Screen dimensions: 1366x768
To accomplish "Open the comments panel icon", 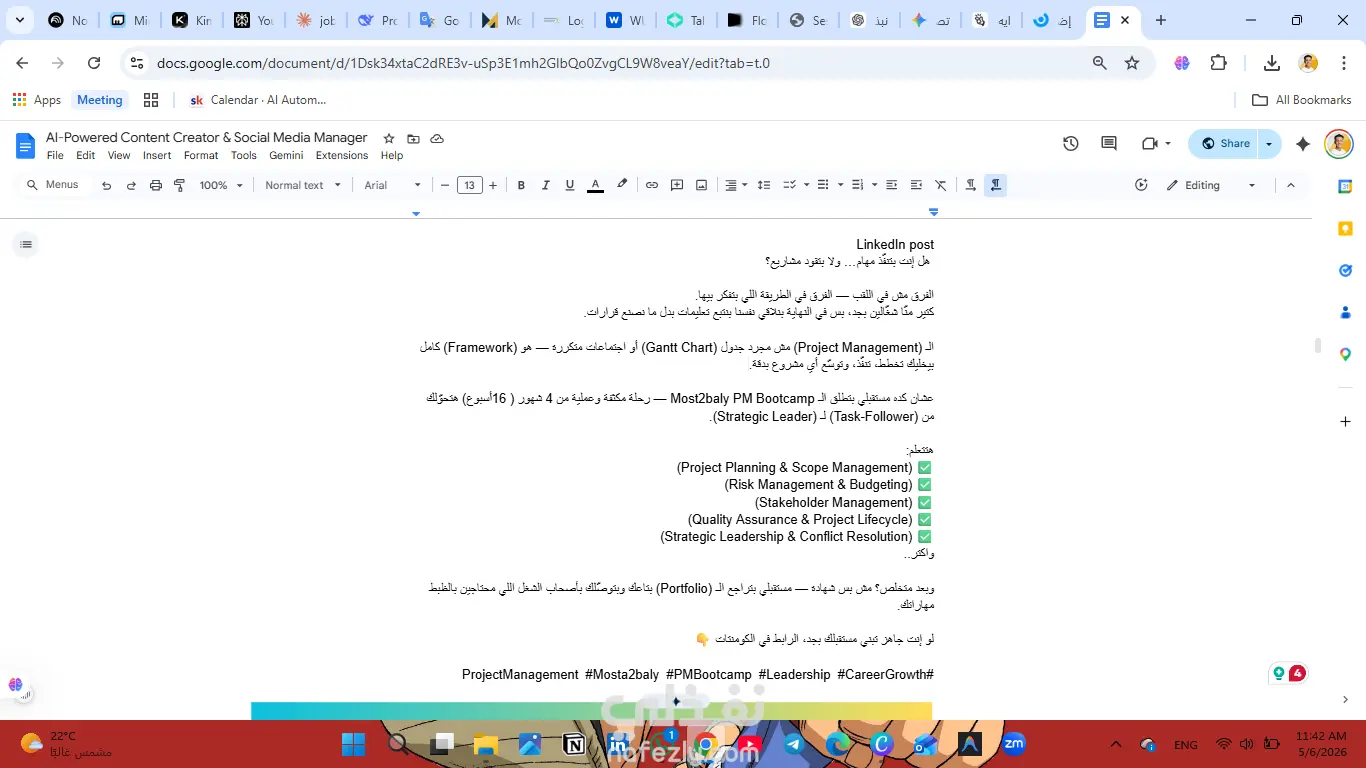I will click(x=1109, y=144).
